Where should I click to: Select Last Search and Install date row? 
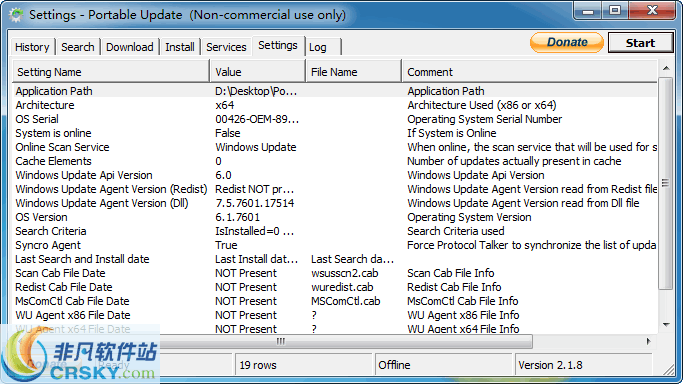[x=335, y=259]
